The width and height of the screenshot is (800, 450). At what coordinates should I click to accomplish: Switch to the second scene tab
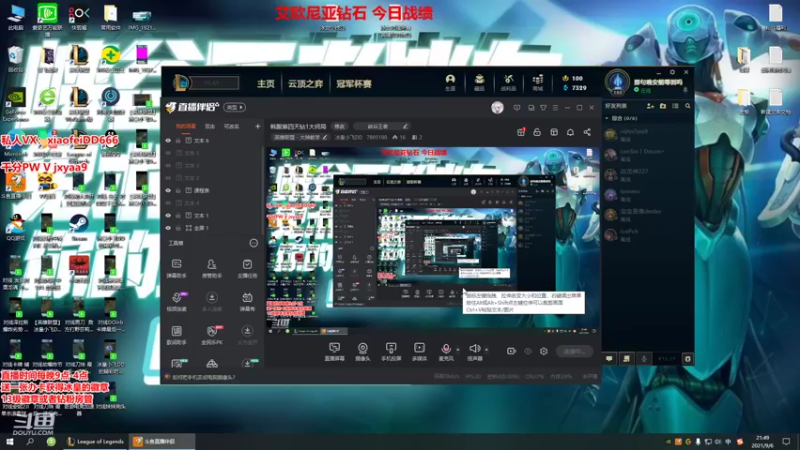click(x=210, y=126)
